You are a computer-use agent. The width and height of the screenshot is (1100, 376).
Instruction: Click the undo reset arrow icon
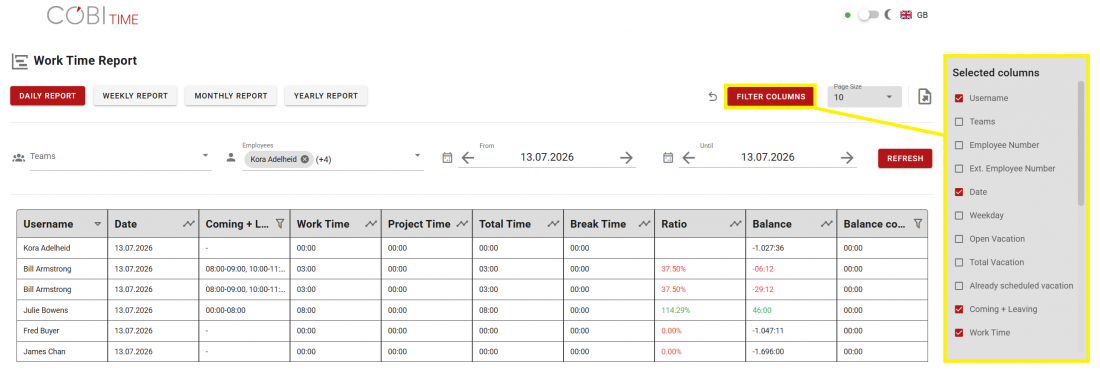[x=713, y=97]
